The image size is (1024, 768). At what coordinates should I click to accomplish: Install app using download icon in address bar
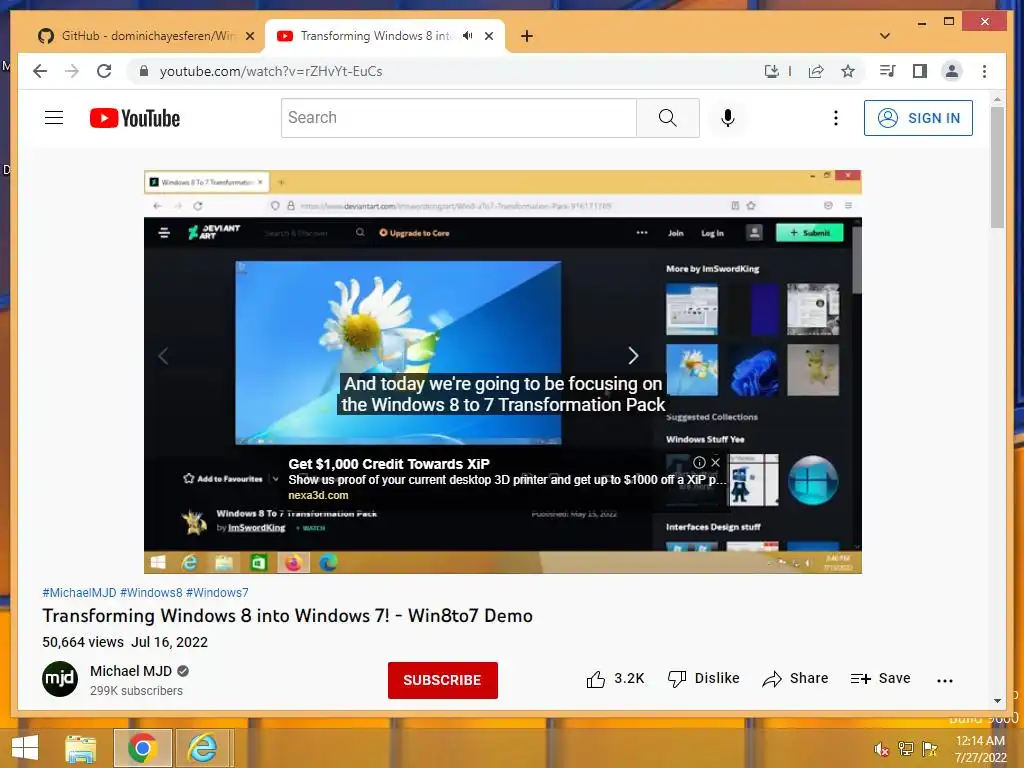coord(772,71)
